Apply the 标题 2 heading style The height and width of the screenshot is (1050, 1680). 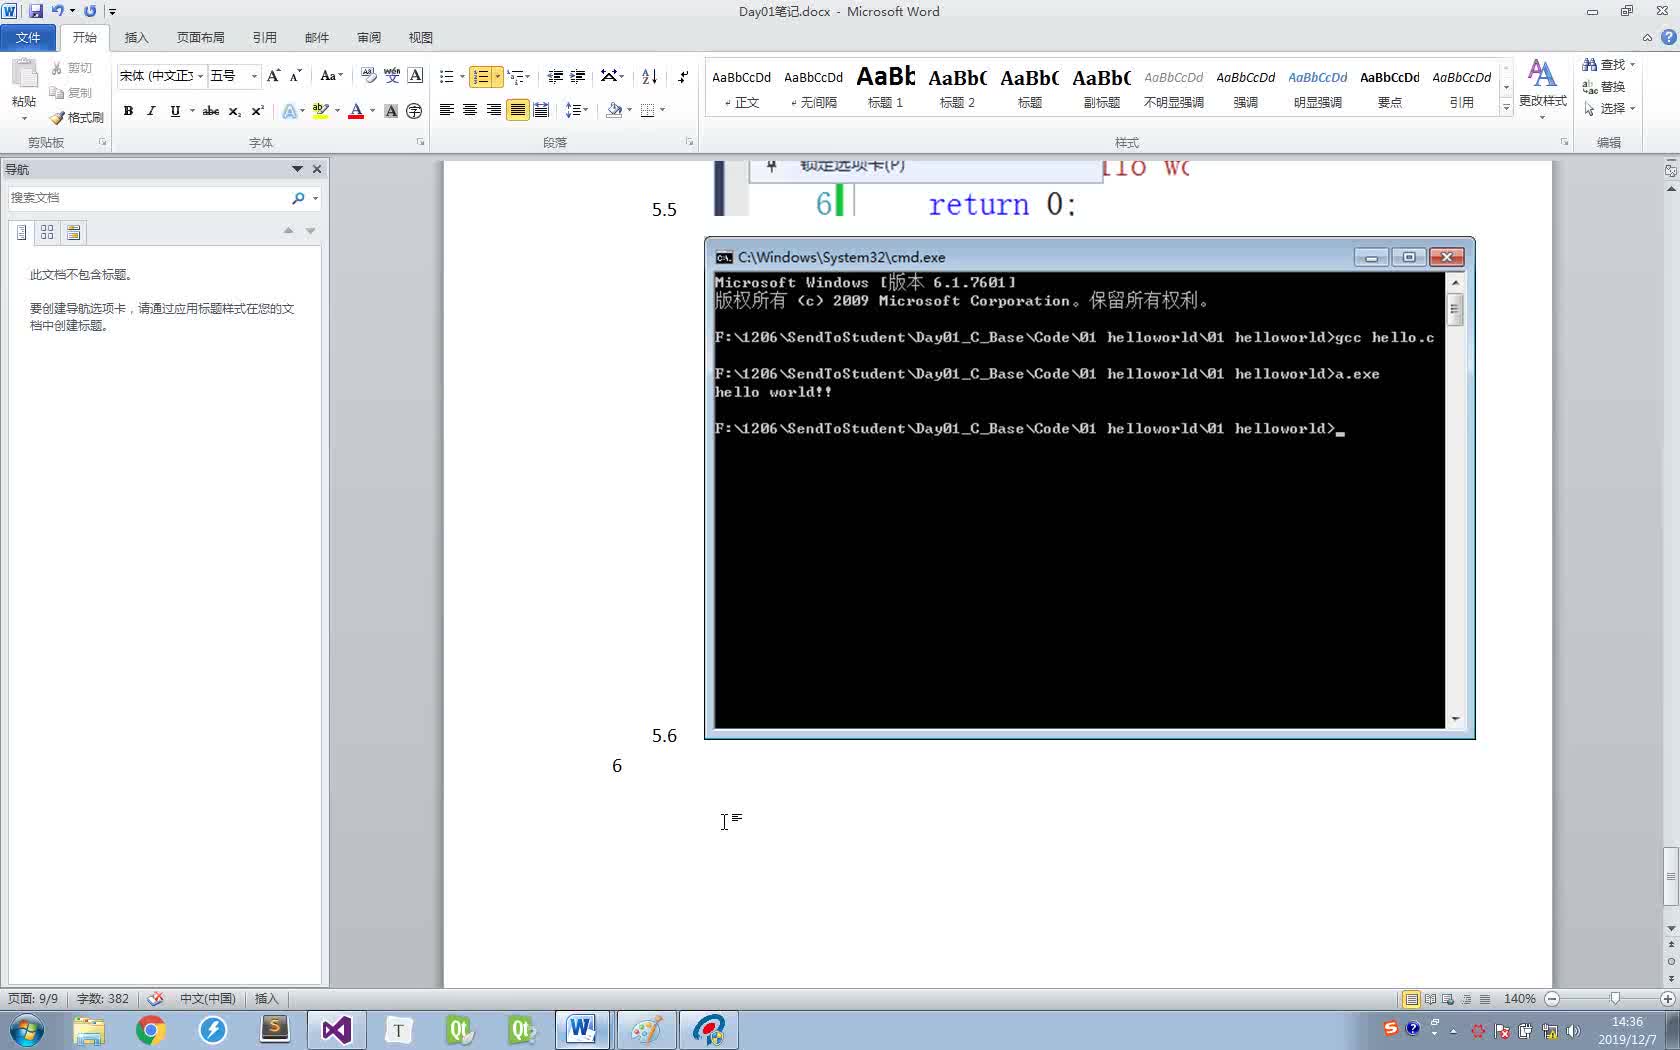pyautogui.click(x=957, y=87)
